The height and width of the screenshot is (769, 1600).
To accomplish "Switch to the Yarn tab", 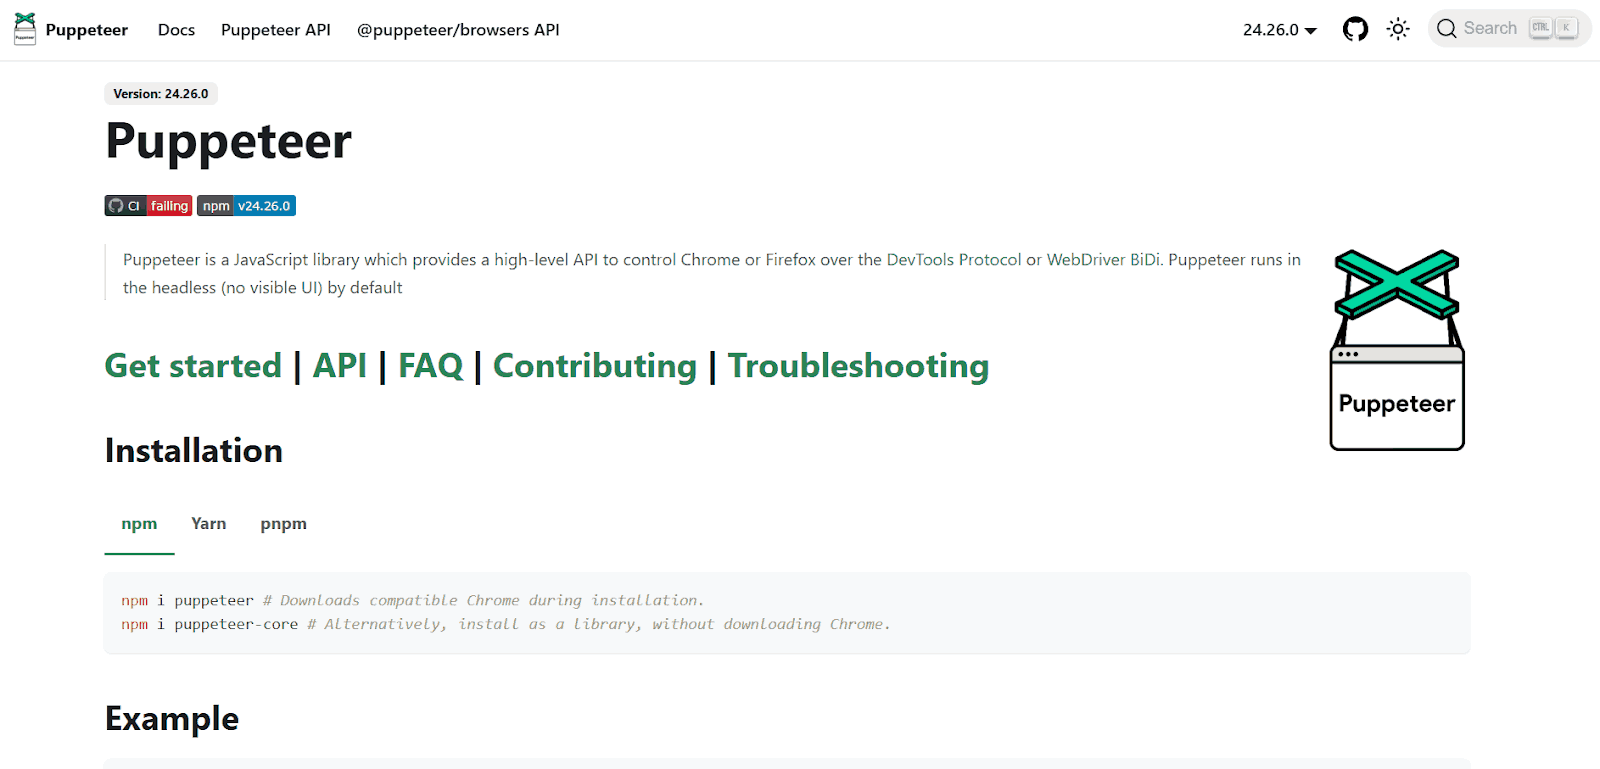I will tap(208, 524).
